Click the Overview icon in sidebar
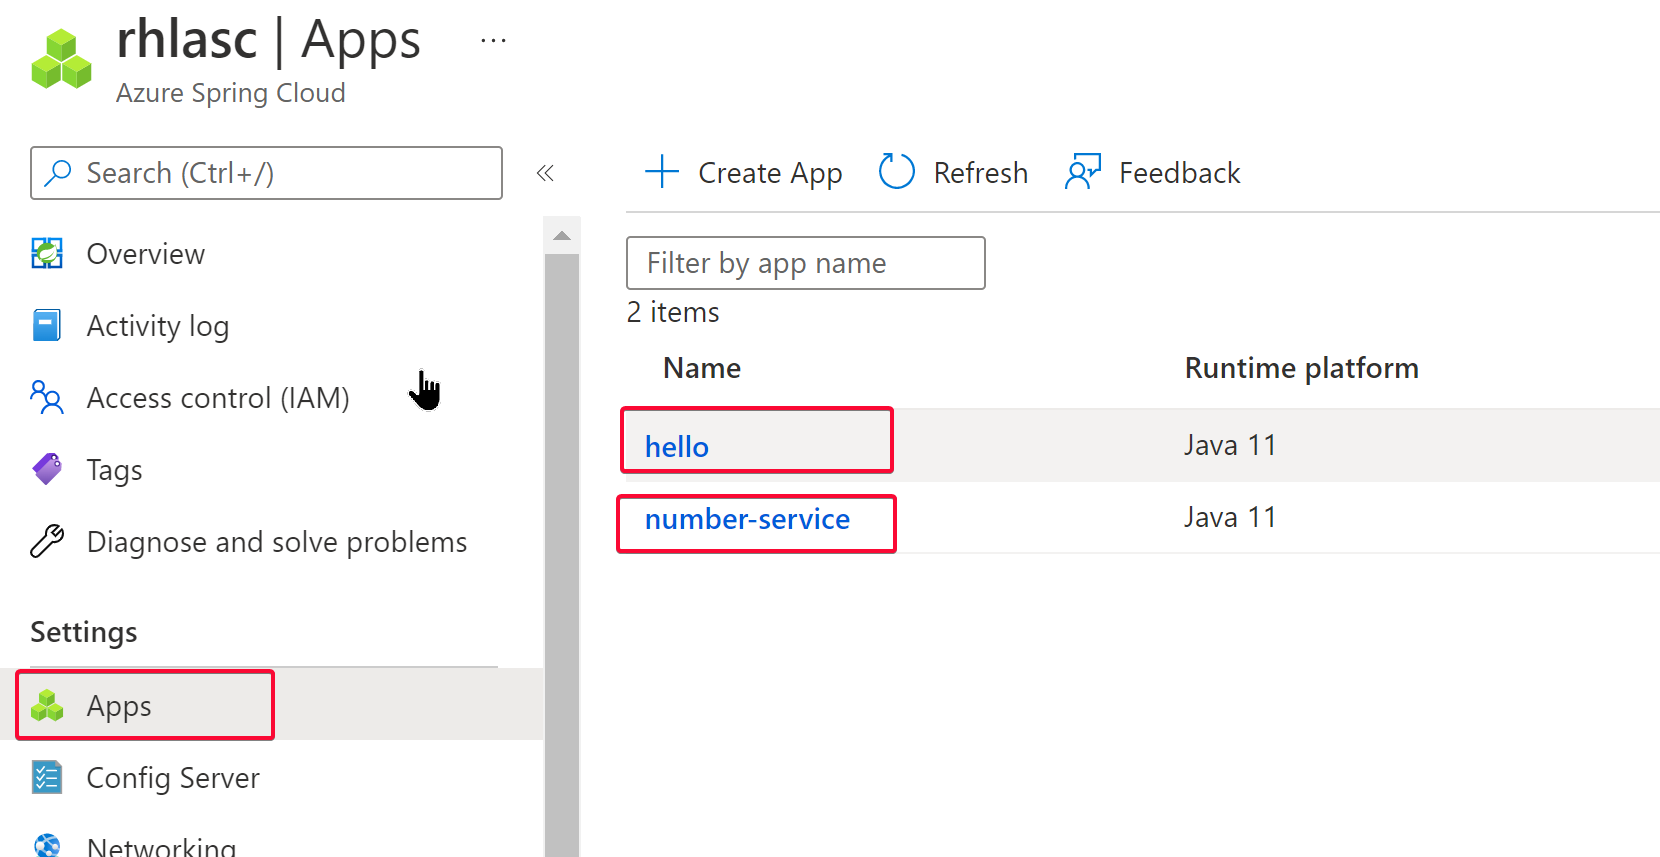The width and height of the screenshot is (1660, 857). (x=47, y=254)
